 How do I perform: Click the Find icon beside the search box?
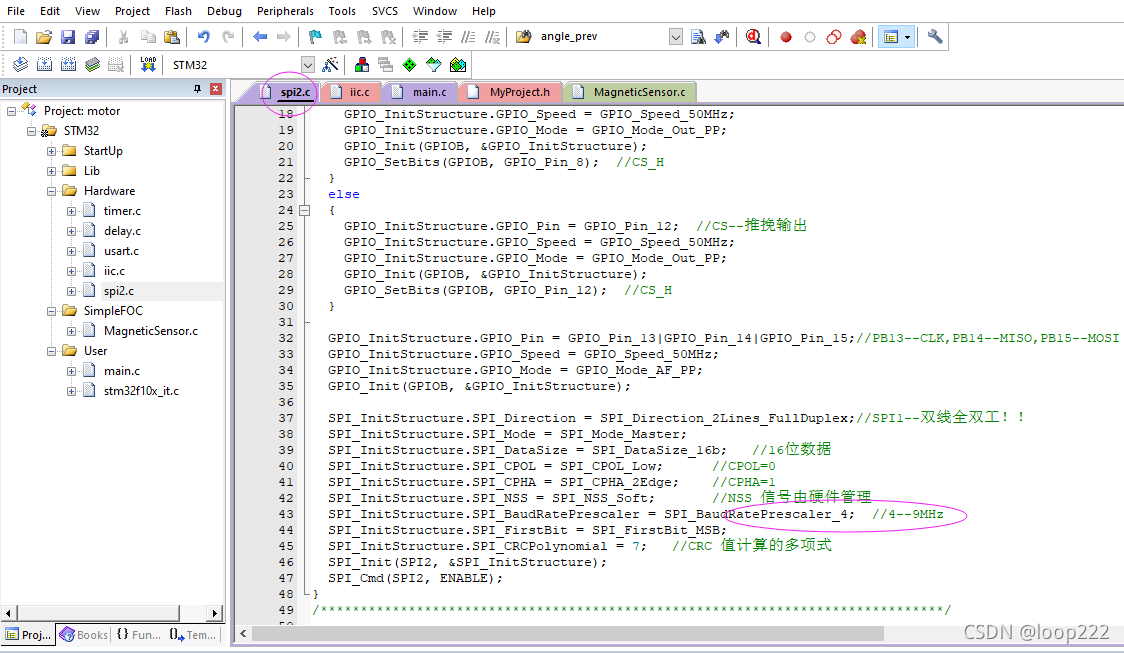[697, 37]
